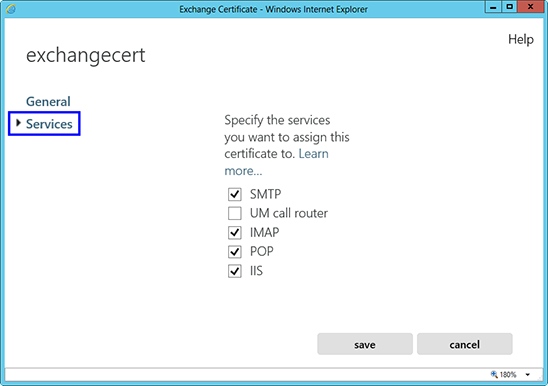
Task: Switch to the General tab
Action: click(x=48, y=101)
